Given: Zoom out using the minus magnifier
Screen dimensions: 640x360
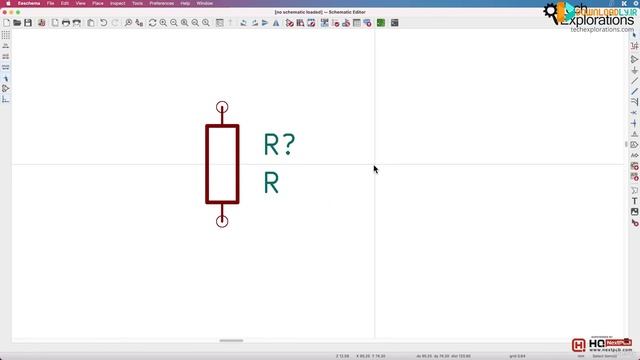Looking at the screenshot, I should pyautogui.click(x=174, y=23).
